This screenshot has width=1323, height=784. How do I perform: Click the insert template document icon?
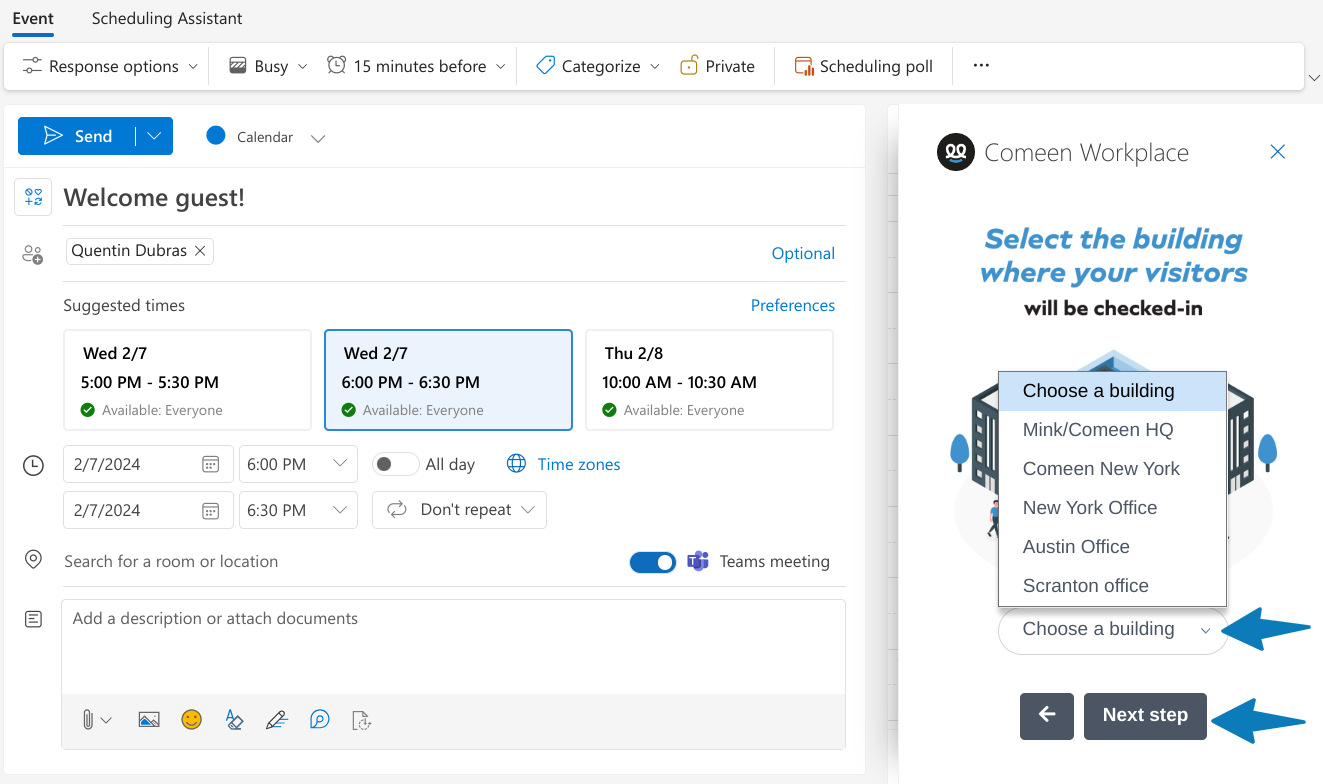coord(362,719)
